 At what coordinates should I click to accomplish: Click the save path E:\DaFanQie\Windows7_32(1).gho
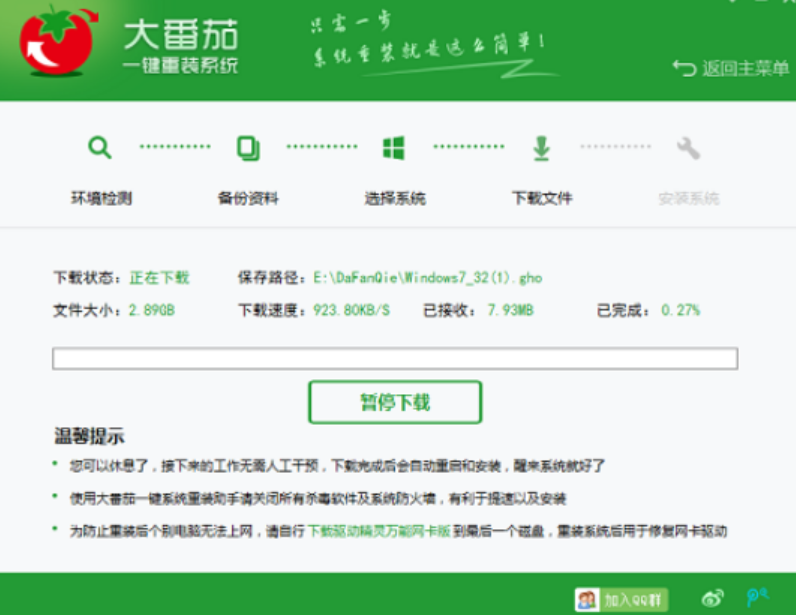(x=427, y=278)
